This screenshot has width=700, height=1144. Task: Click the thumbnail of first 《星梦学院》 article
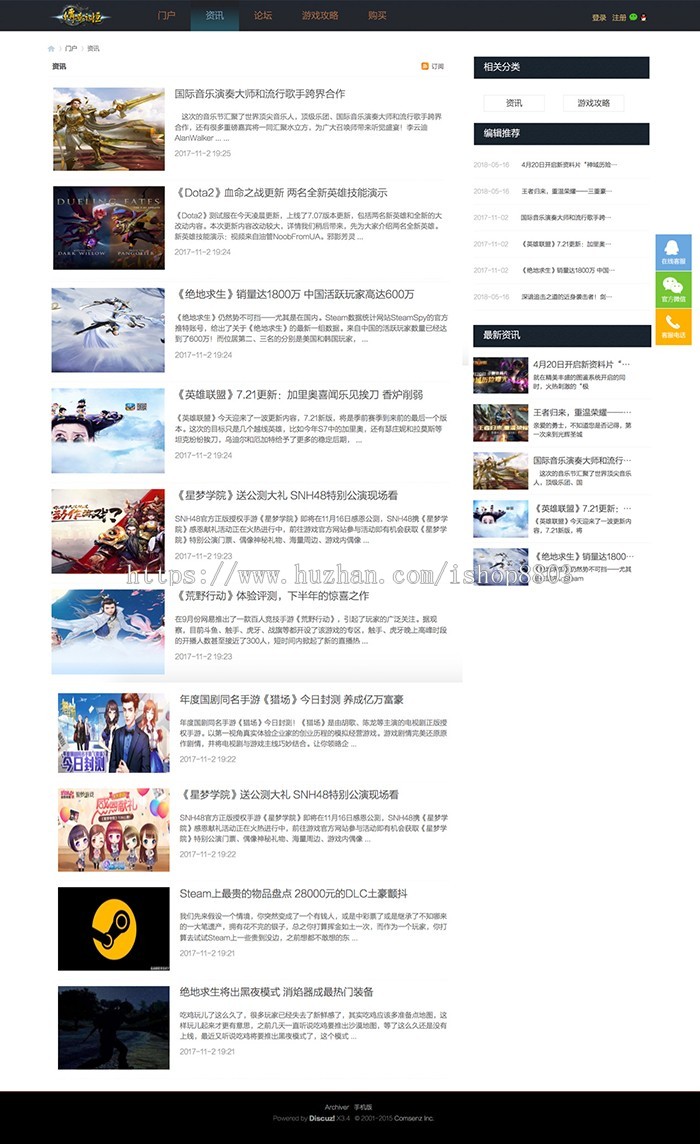[108, 531]
